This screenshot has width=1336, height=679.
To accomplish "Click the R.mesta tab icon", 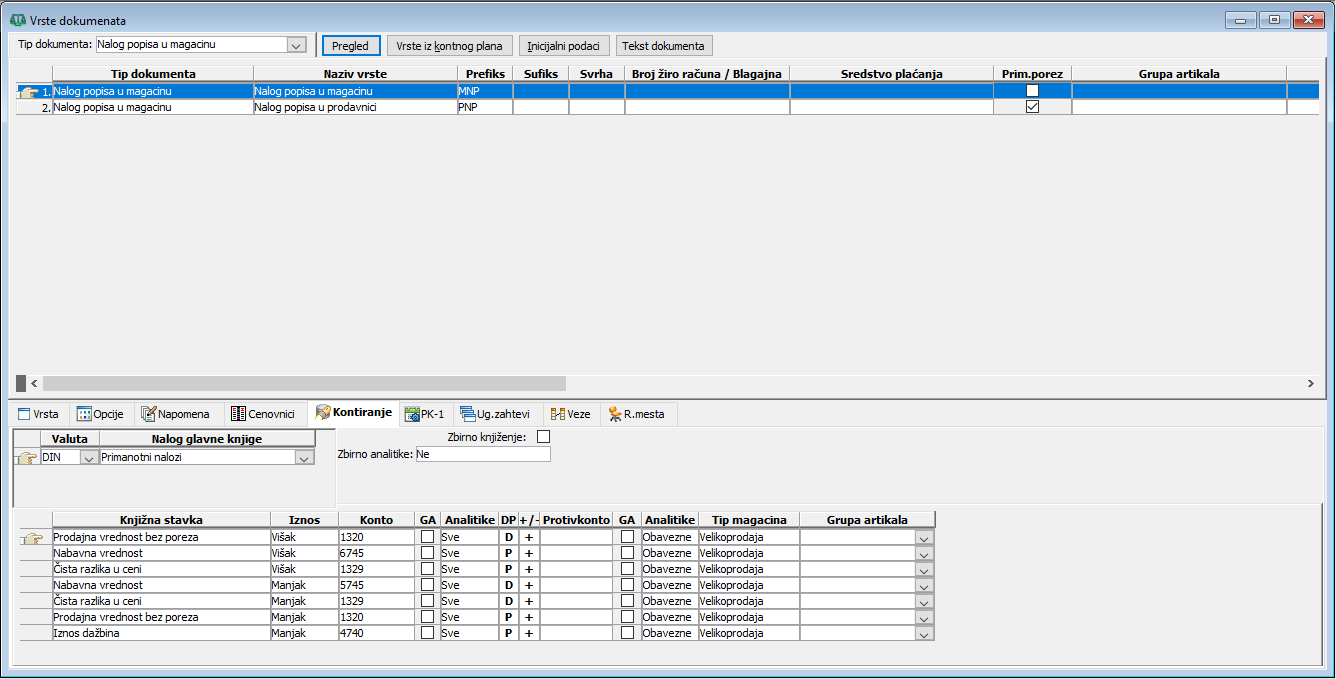I will pyautogui.click(x=614, y=414).
